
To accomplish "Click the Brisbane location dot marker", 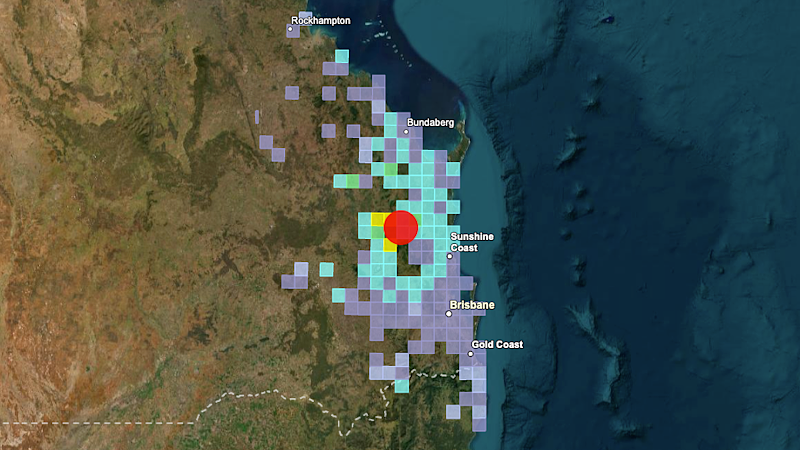I will tap(449, 314).
